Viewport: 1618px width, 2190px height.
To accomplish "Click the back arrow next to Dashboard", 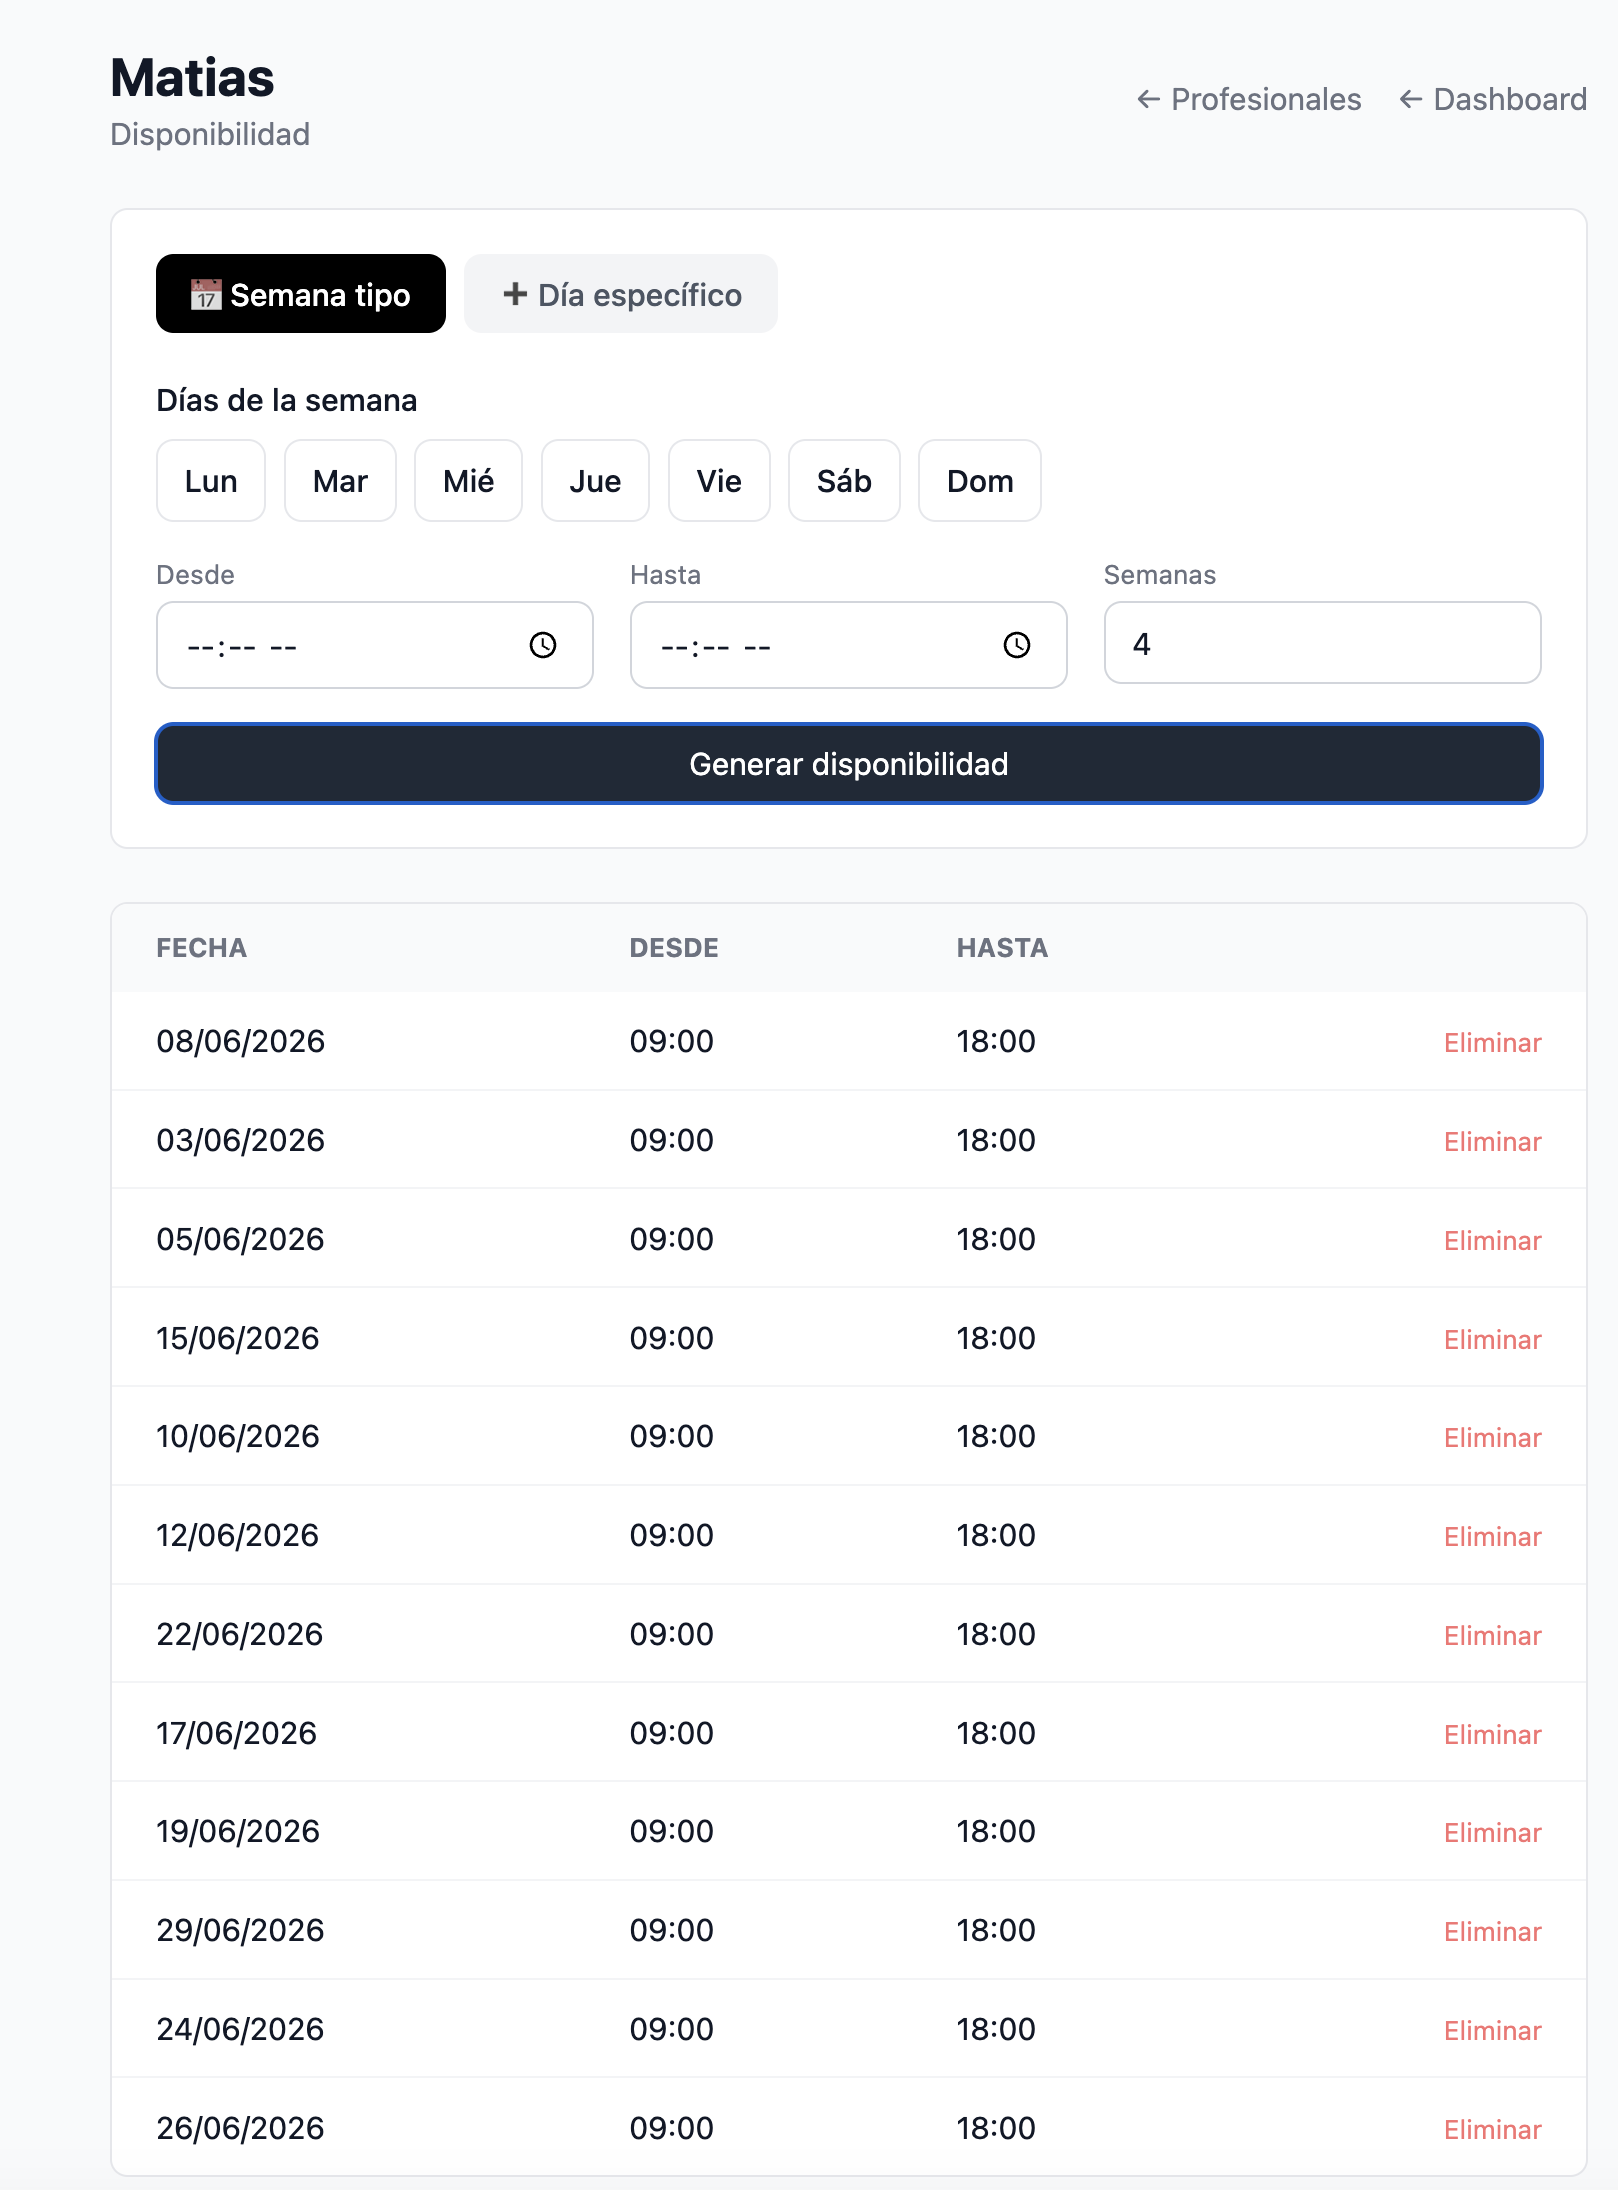I will pos(1411,99).
